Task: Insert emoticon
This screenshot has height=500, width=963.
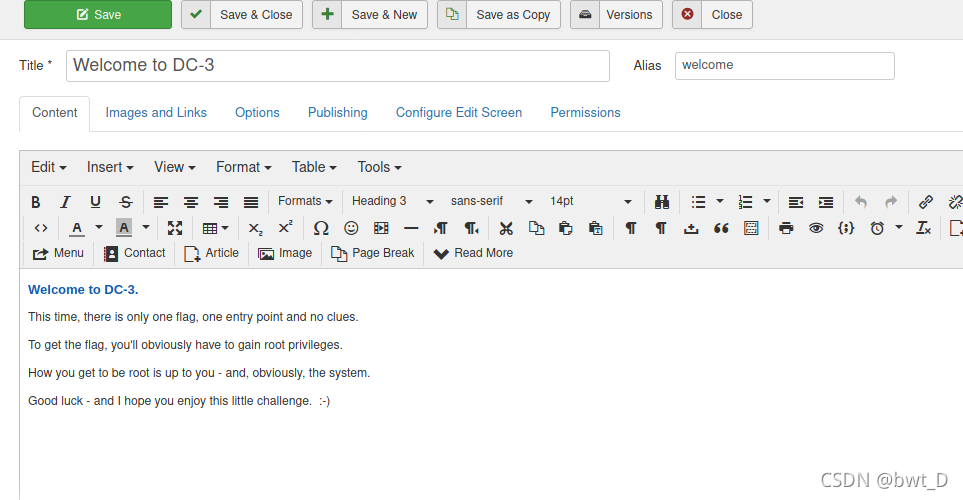Action: coord(351,229)
